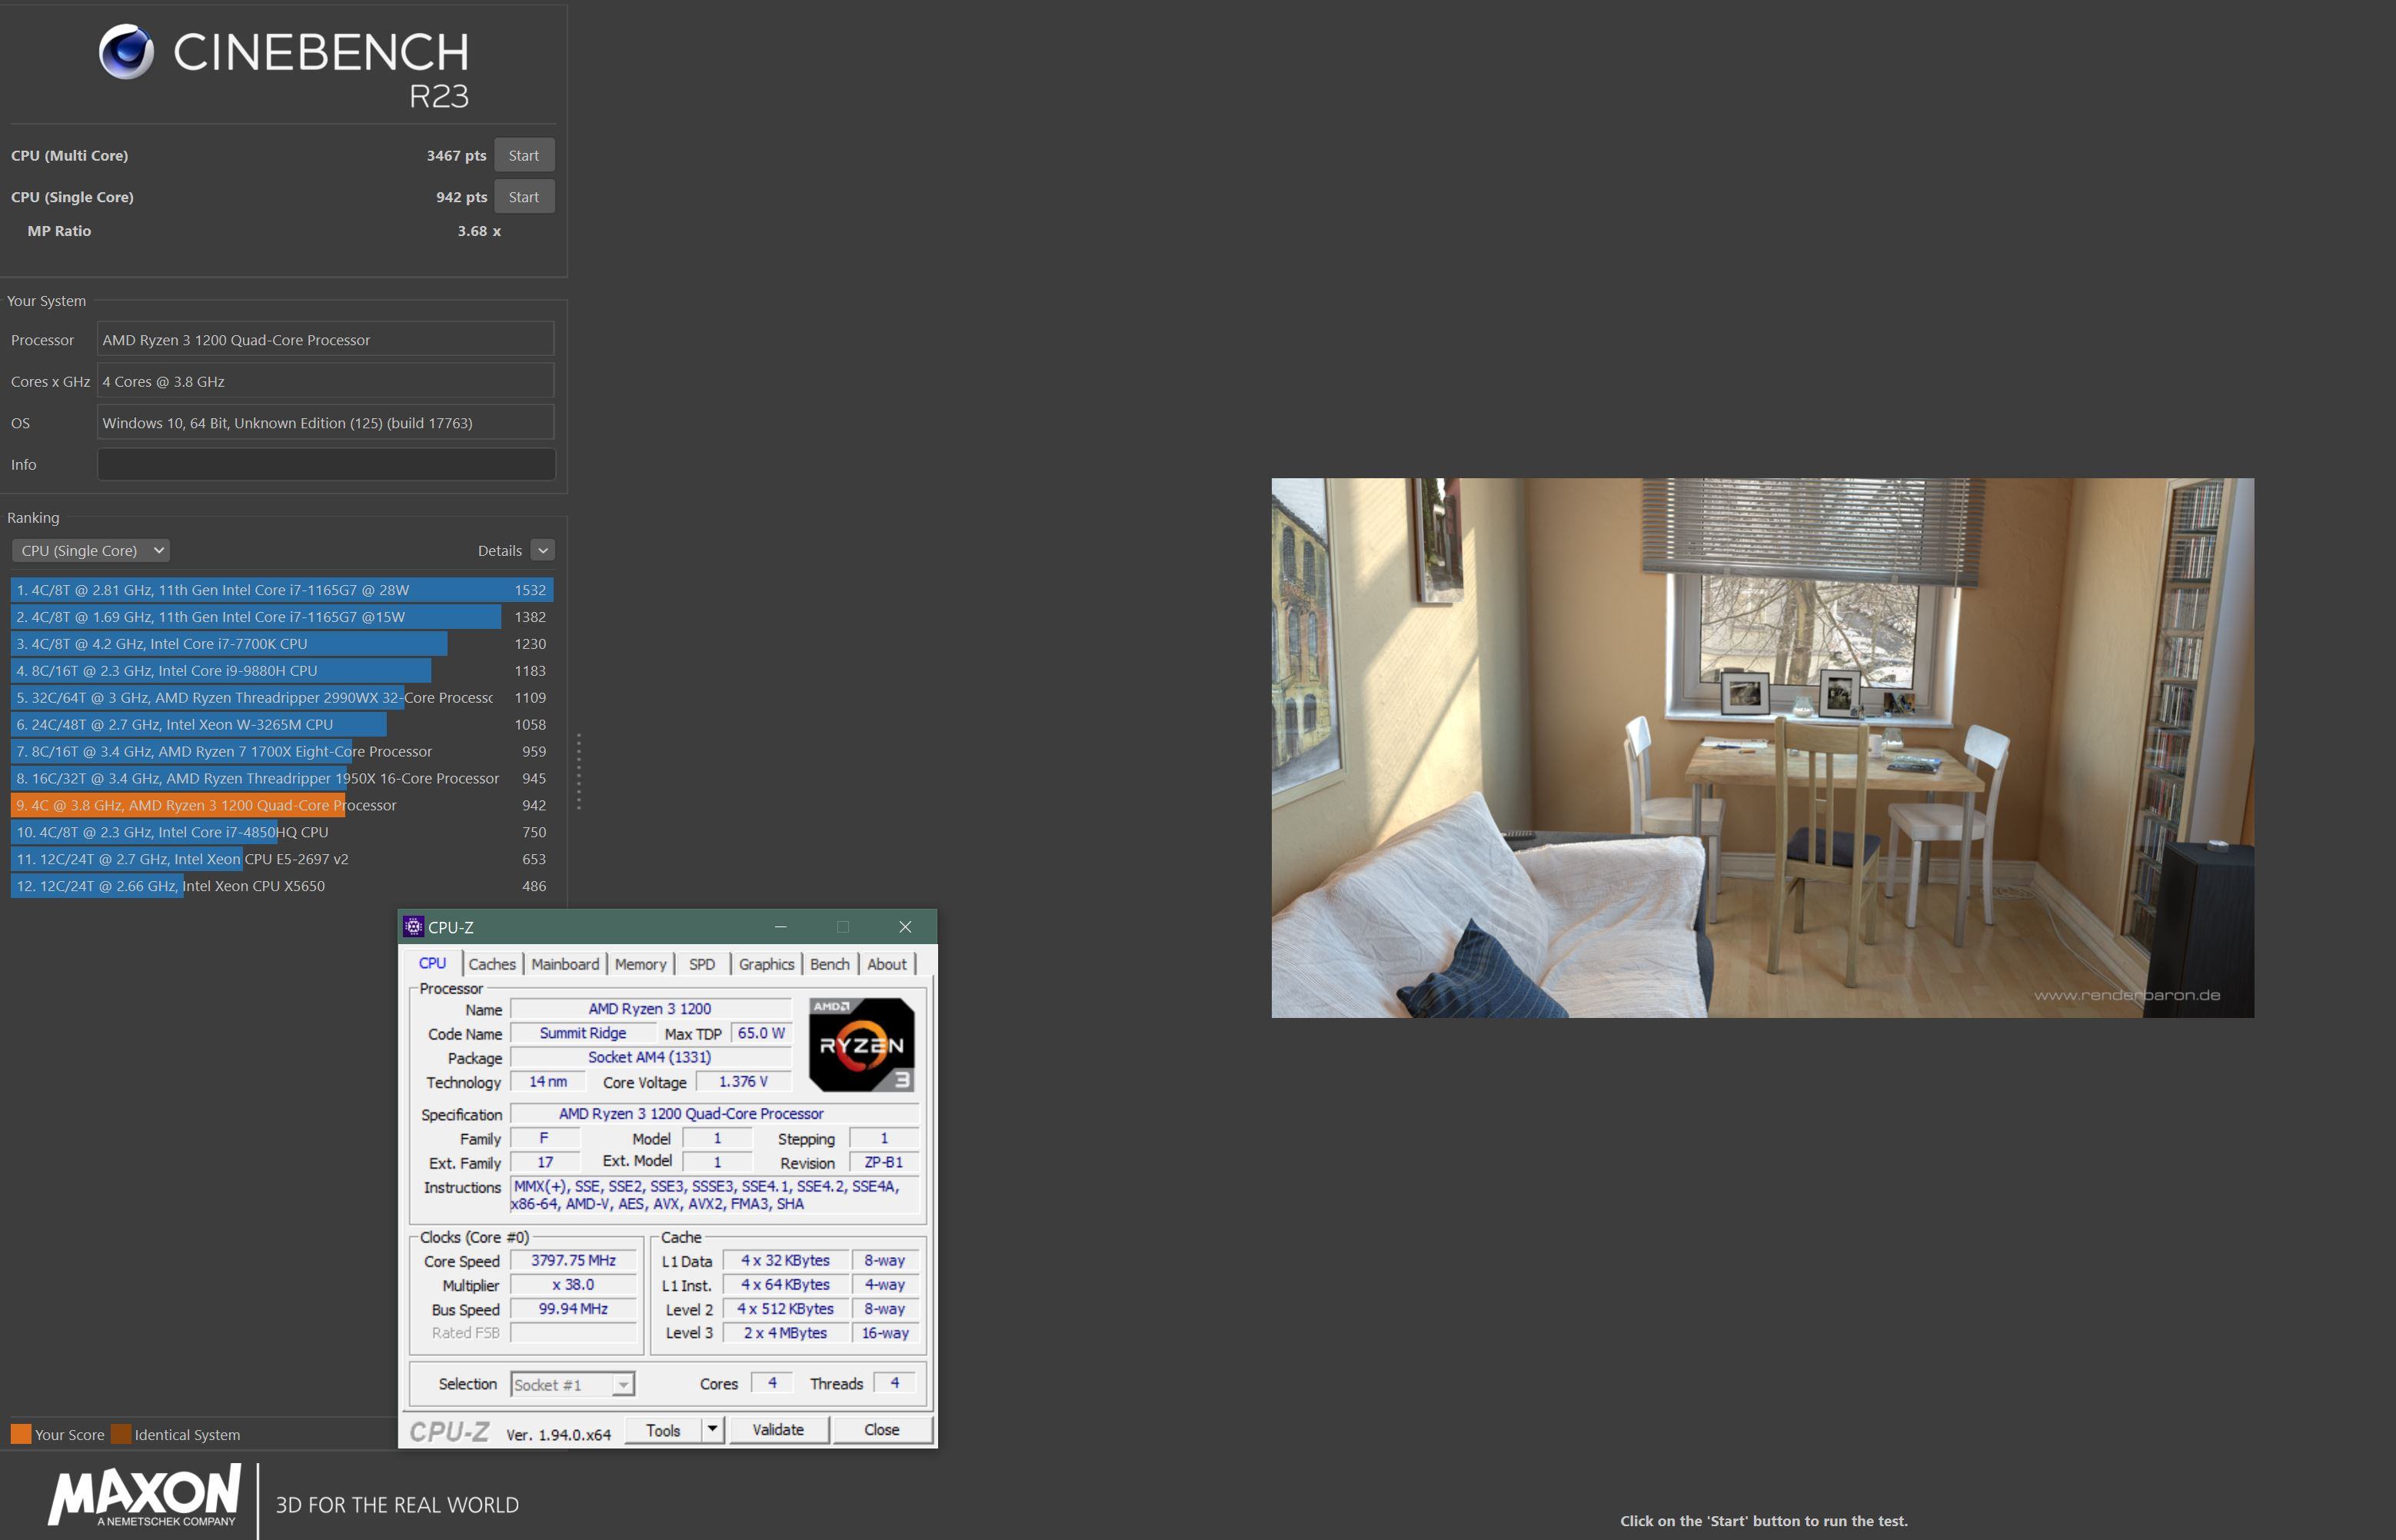Click the CPU-Z title bar app icon
This screenshot has height=1540, width=2396.
tap(413, 927)
